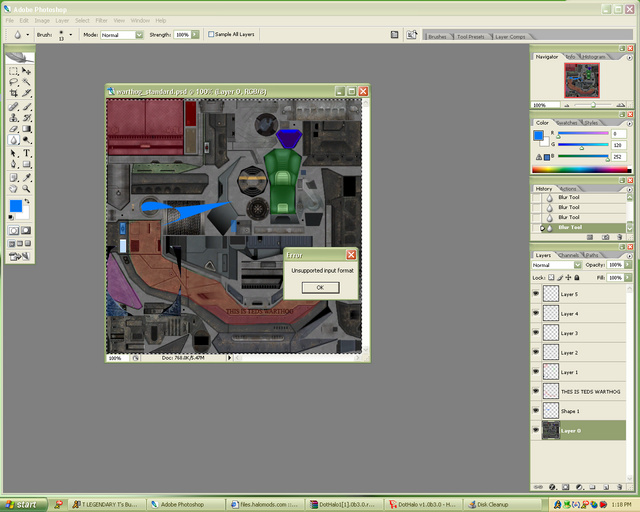Select the Zoom tool
640x512 pixels.
coord(26,189)
